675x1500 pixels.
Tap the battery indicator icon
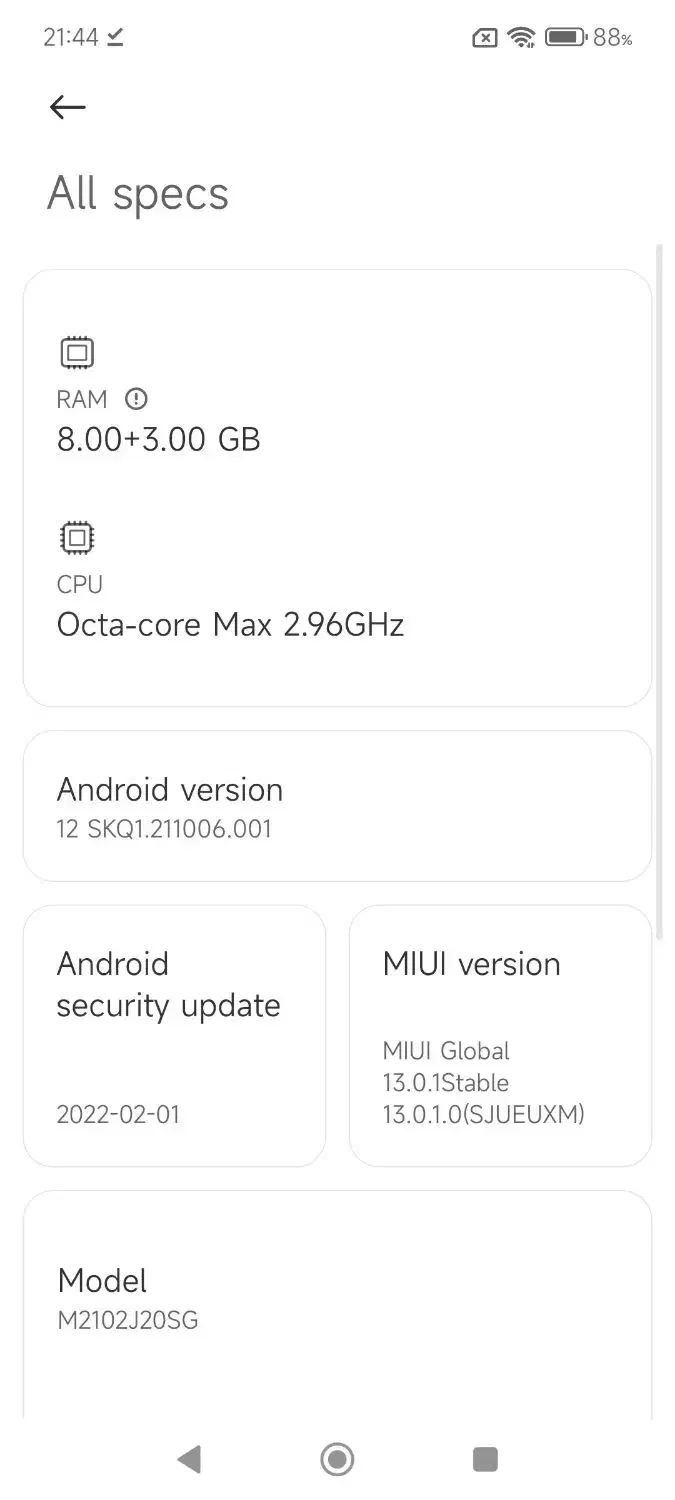pos(565,37)
